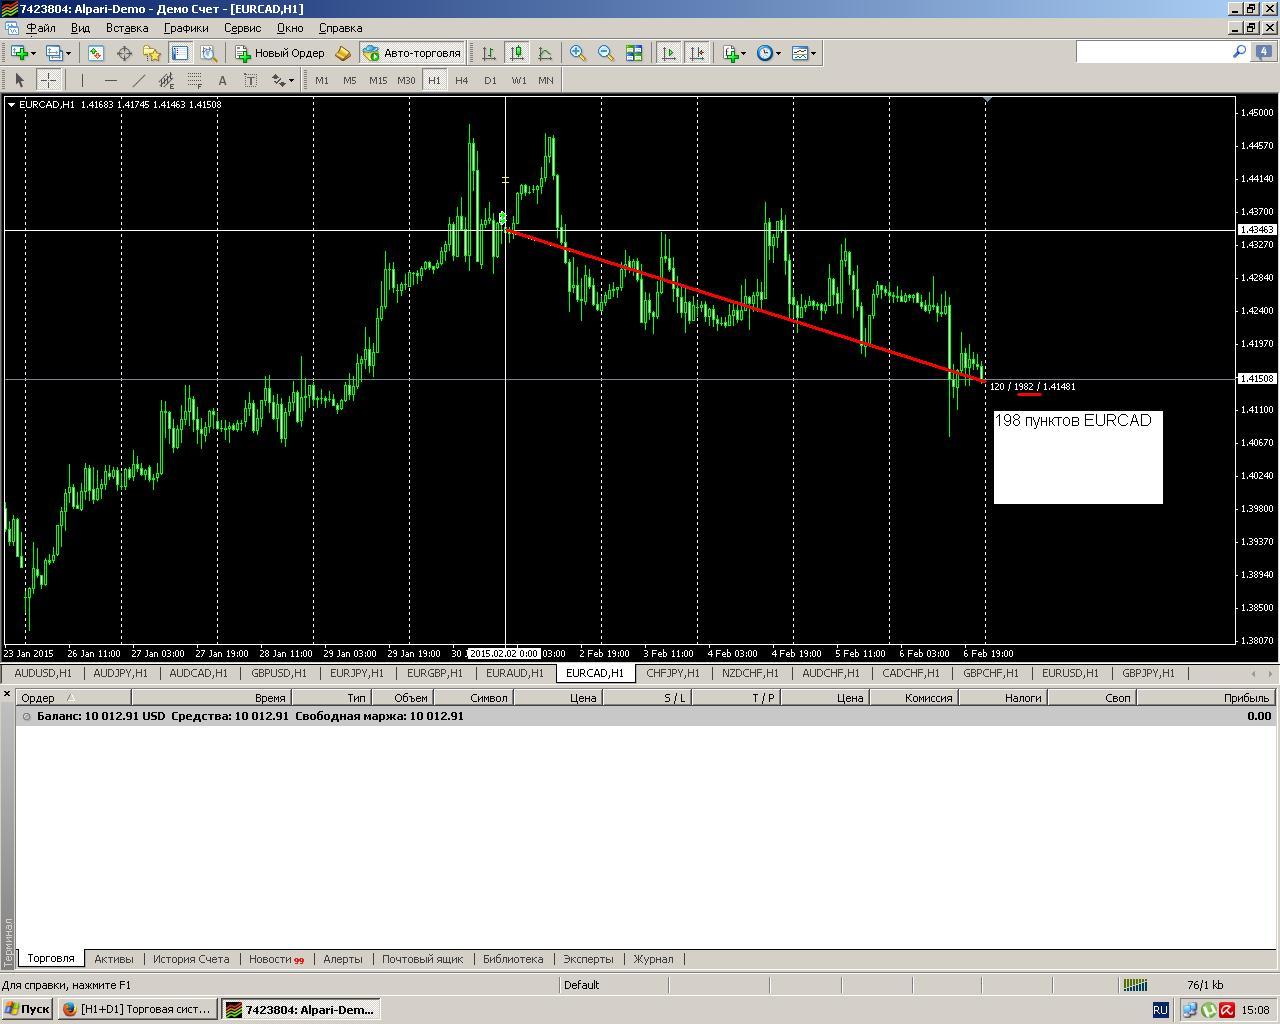Zoom out of the chart
The image size is (1280, 1024).
pos(606,53)
